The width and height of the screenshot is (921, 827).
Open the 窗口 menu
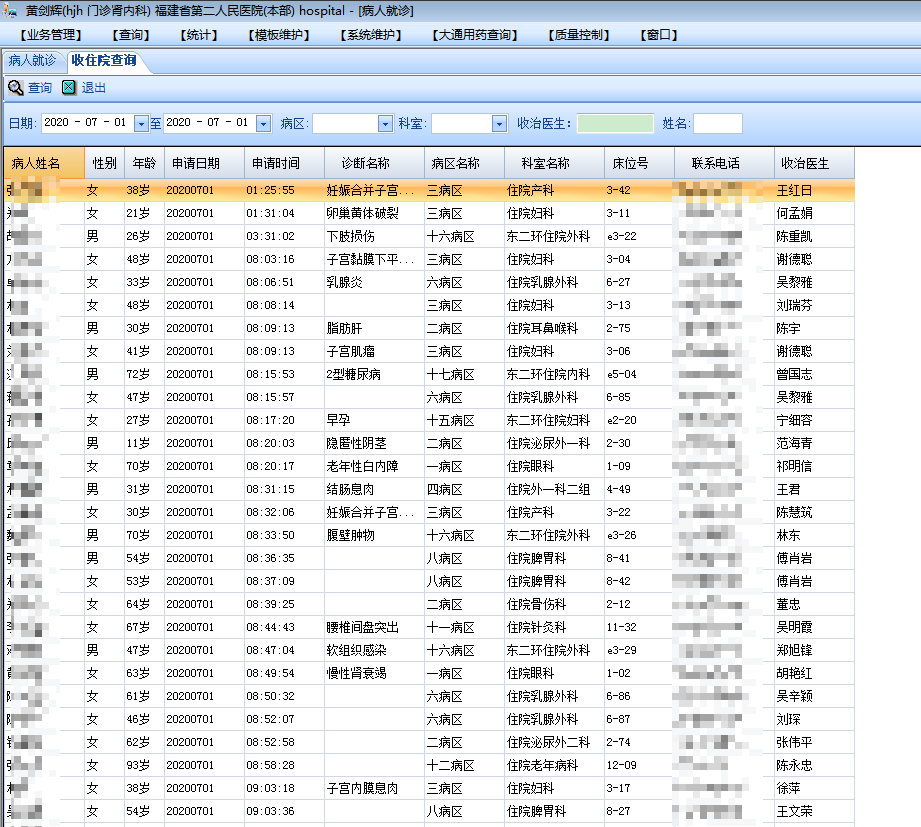pyautogui.click(x=658, y=35)
